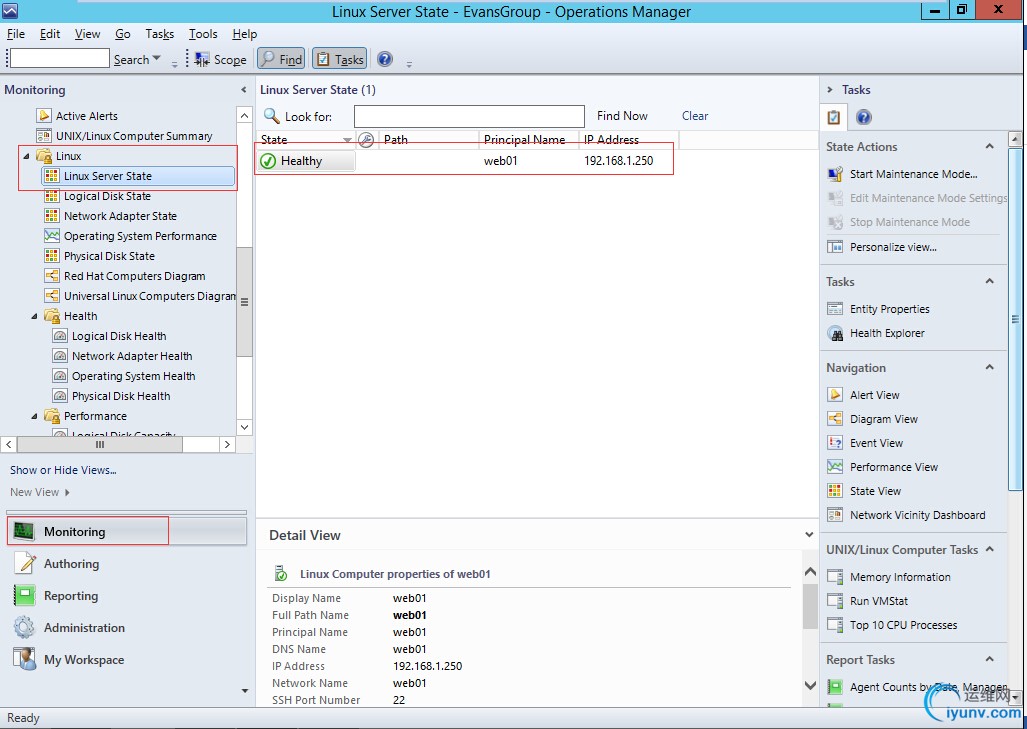Open Physical Disk State icon
1027x729 pixels.
pos(52,256)
